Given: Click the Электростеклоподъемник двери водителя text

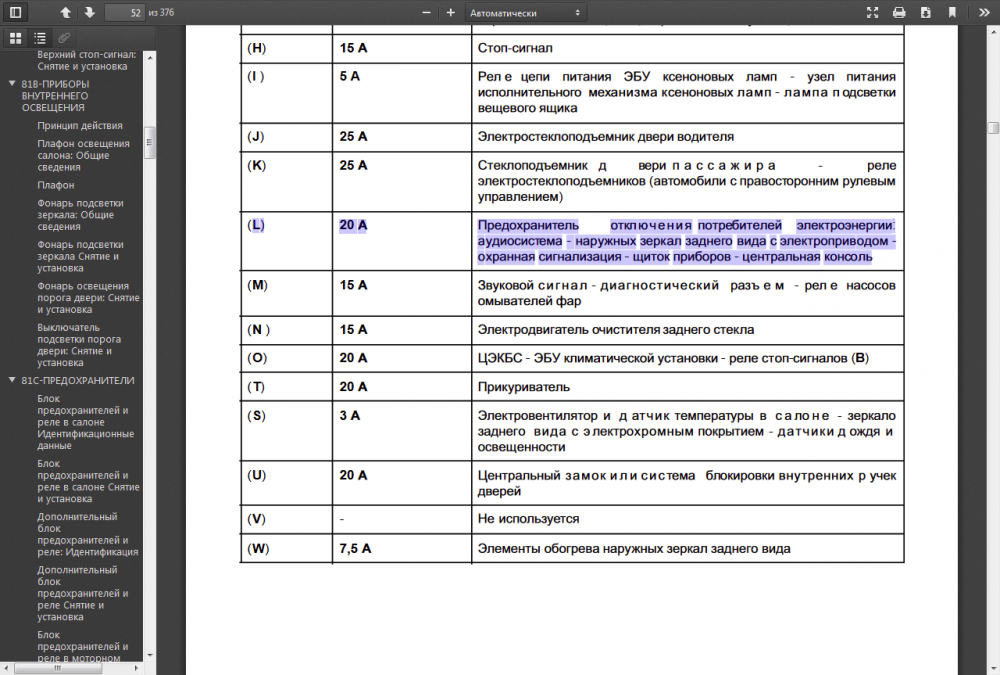Looking at the screenshot, I should click(x=606, y=137).
